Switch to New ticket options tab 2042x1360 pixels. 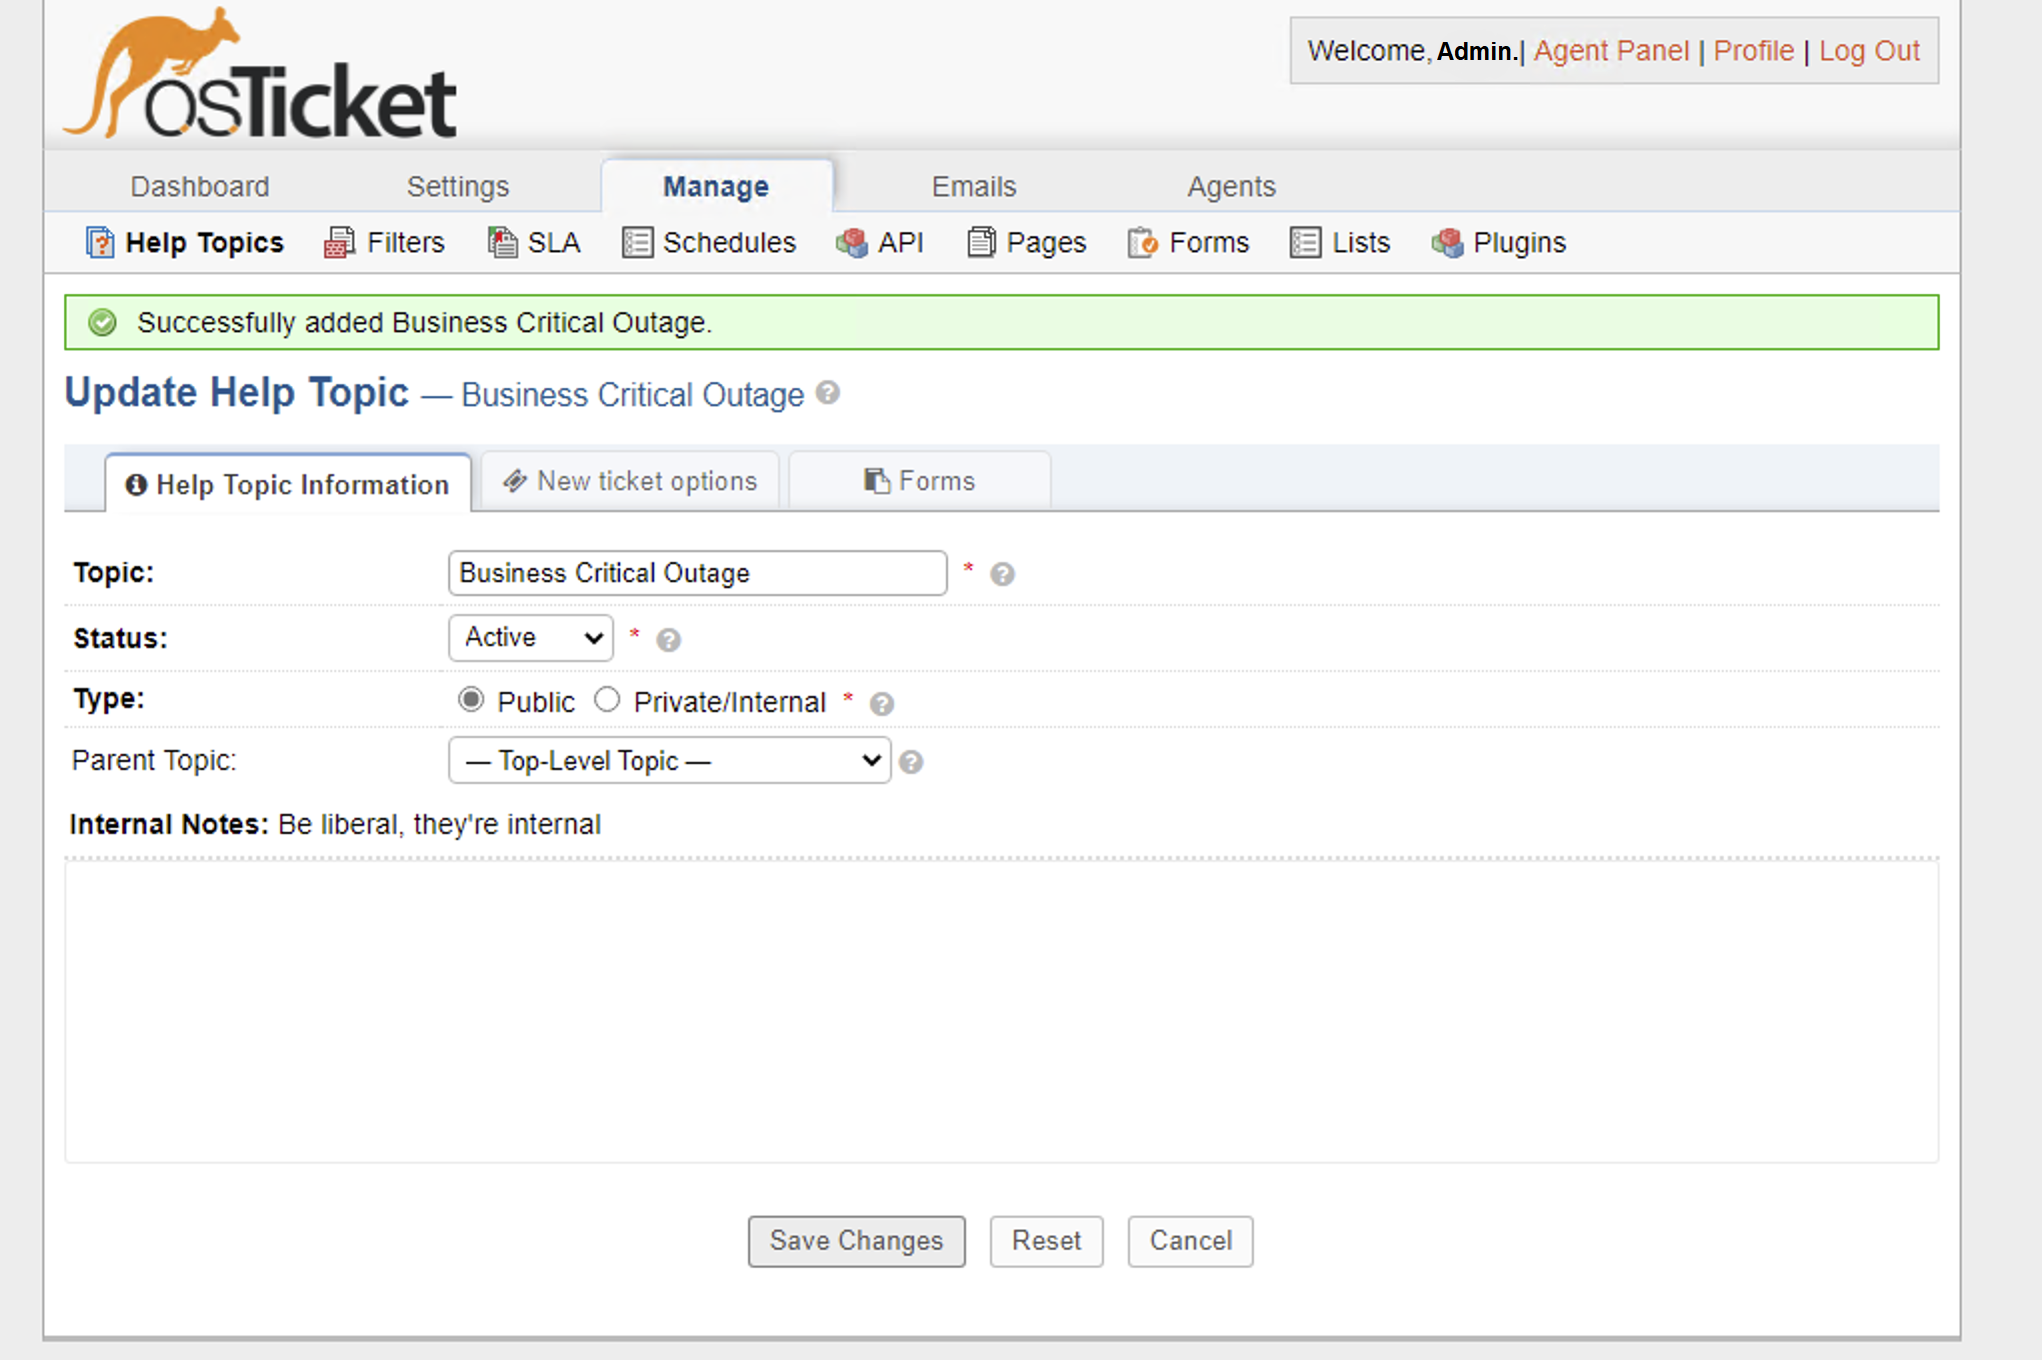coord(630,482)
